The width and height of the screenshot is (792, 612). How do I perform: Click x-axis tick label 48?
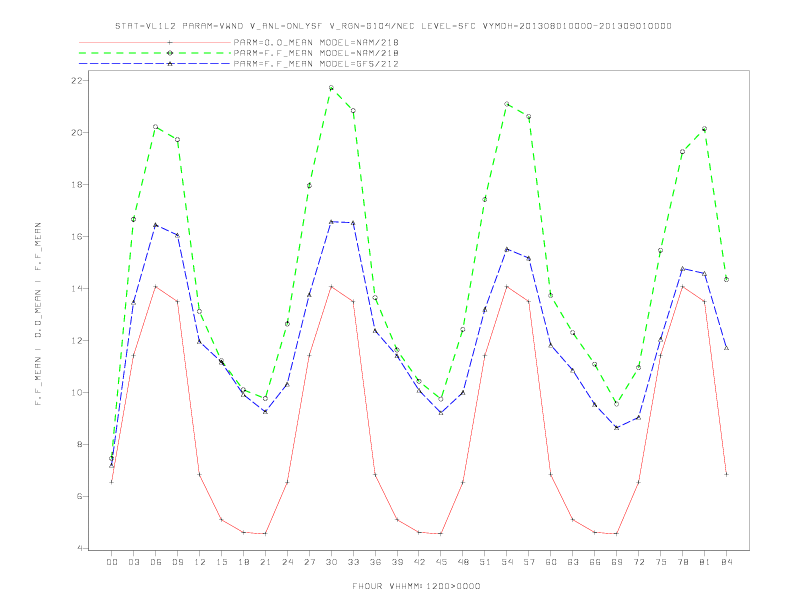click(463, 562)
